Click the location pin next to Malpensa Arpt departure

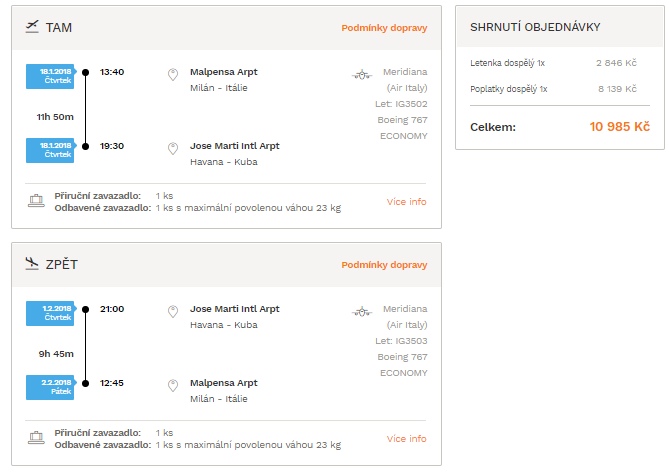tap(173, 74)
